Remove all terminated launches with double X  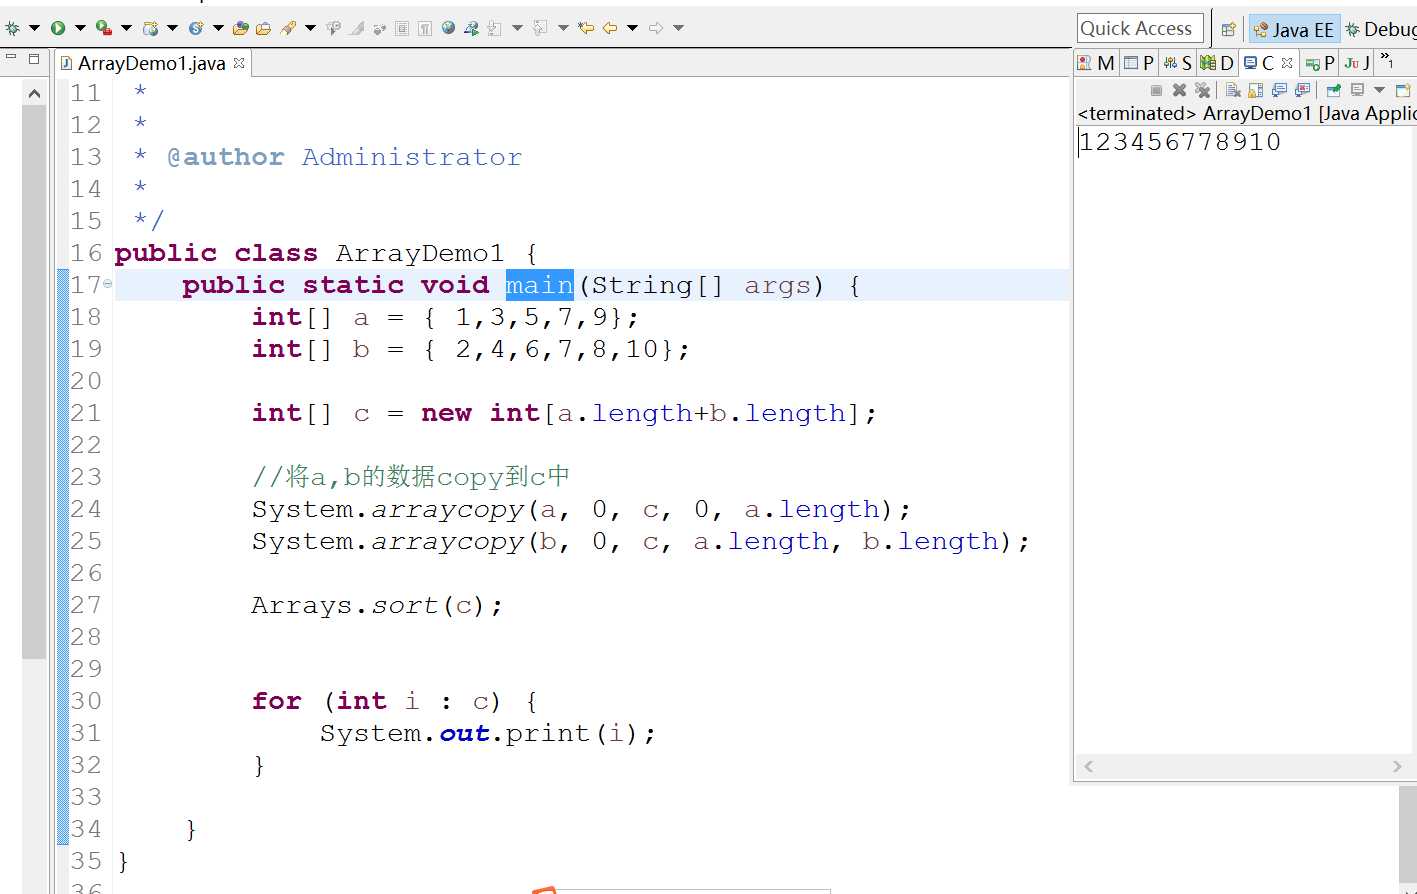pos(1202,91)
